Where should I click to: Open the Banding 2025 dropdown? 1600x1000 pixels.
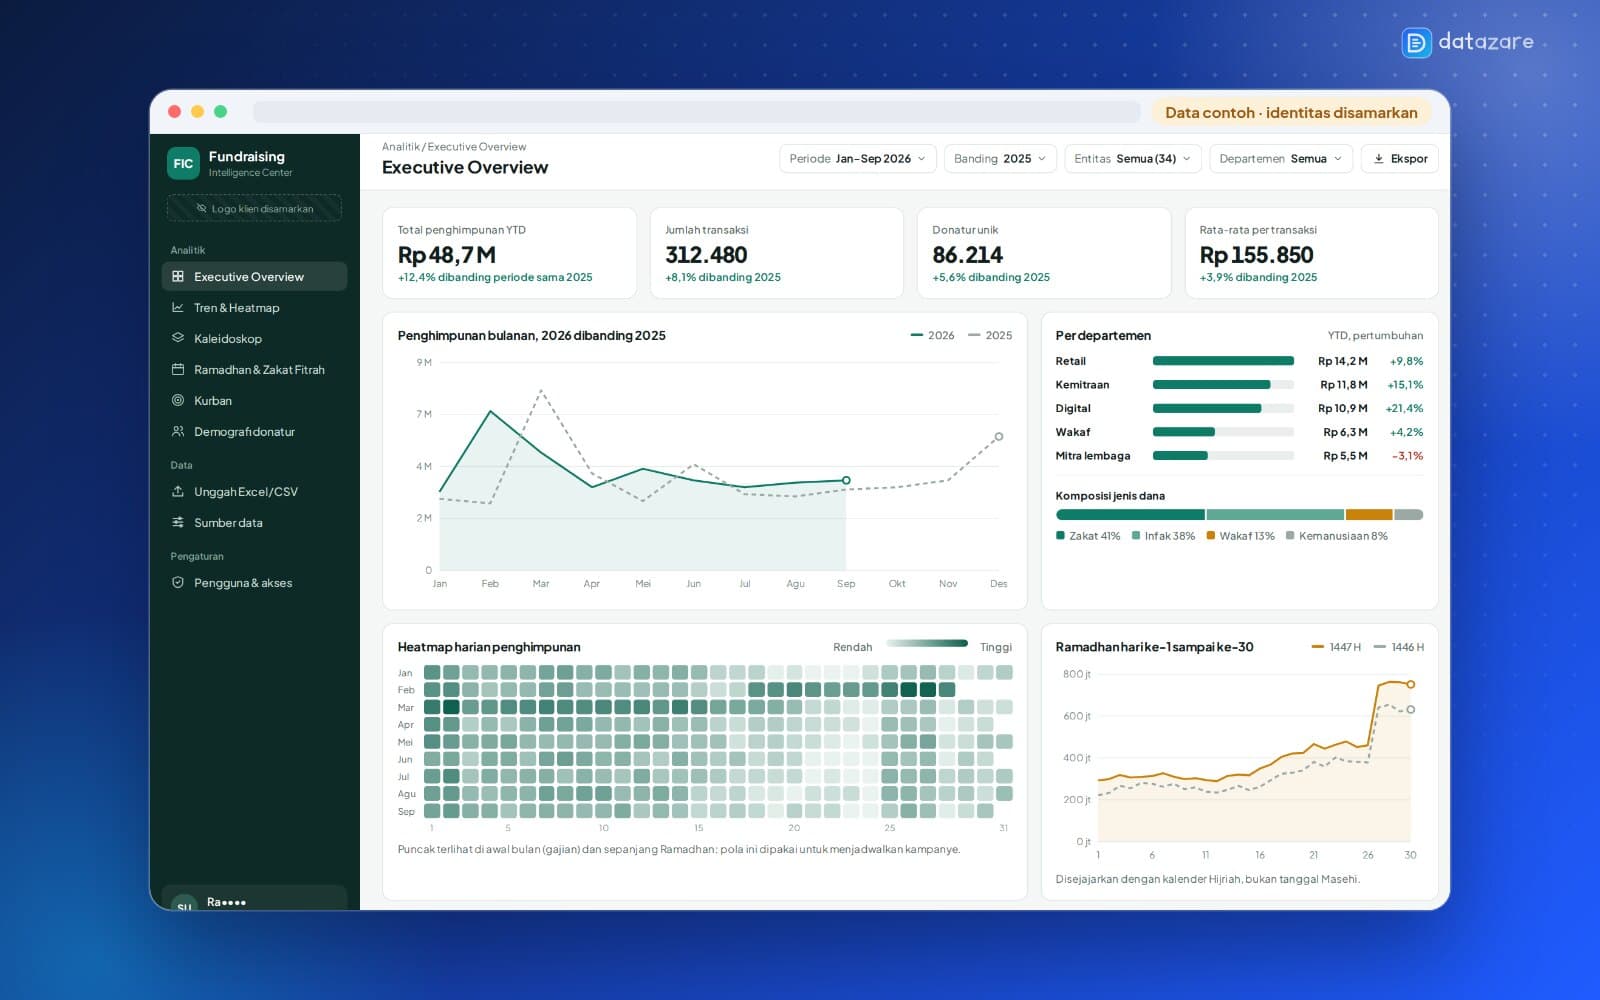click(1000, 159)
